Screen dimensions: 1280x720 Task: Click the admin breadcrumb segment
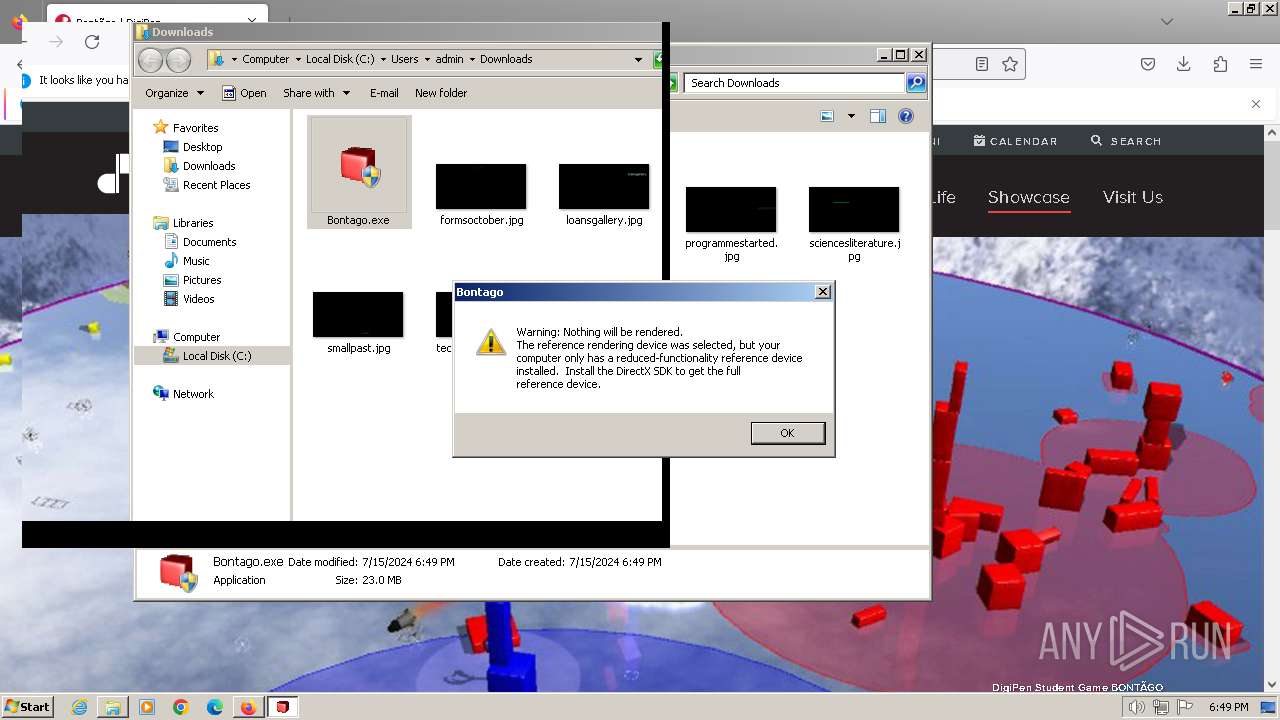pyautogui.click(x=449, y=59)
